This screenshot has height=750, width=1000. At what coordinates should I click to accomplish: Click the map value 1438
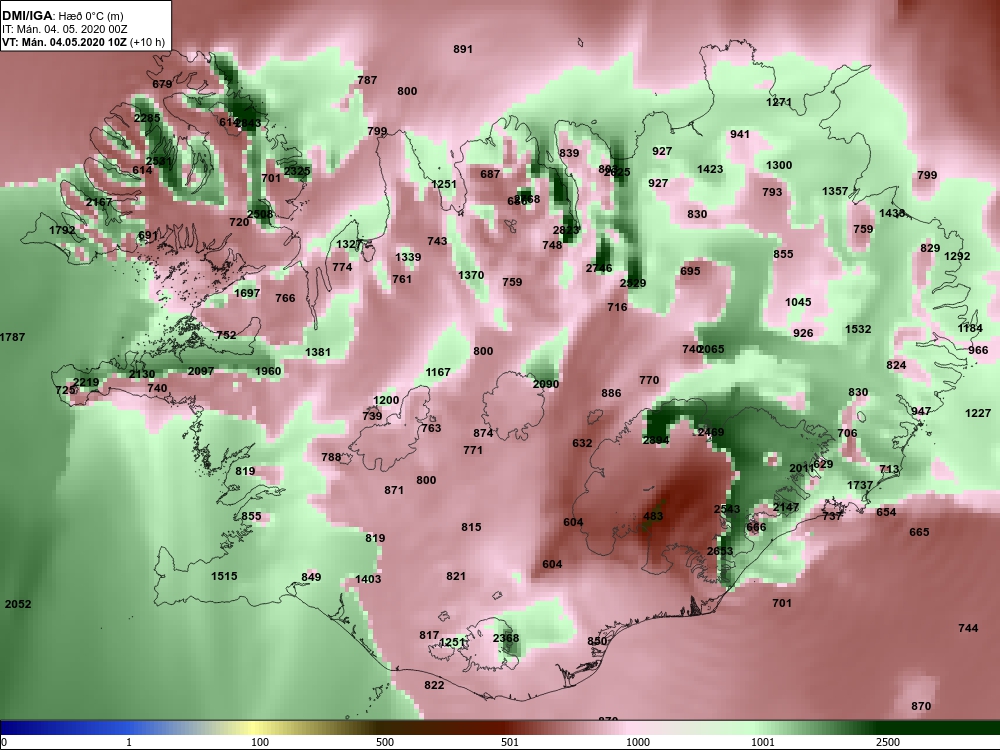[892, 213]
